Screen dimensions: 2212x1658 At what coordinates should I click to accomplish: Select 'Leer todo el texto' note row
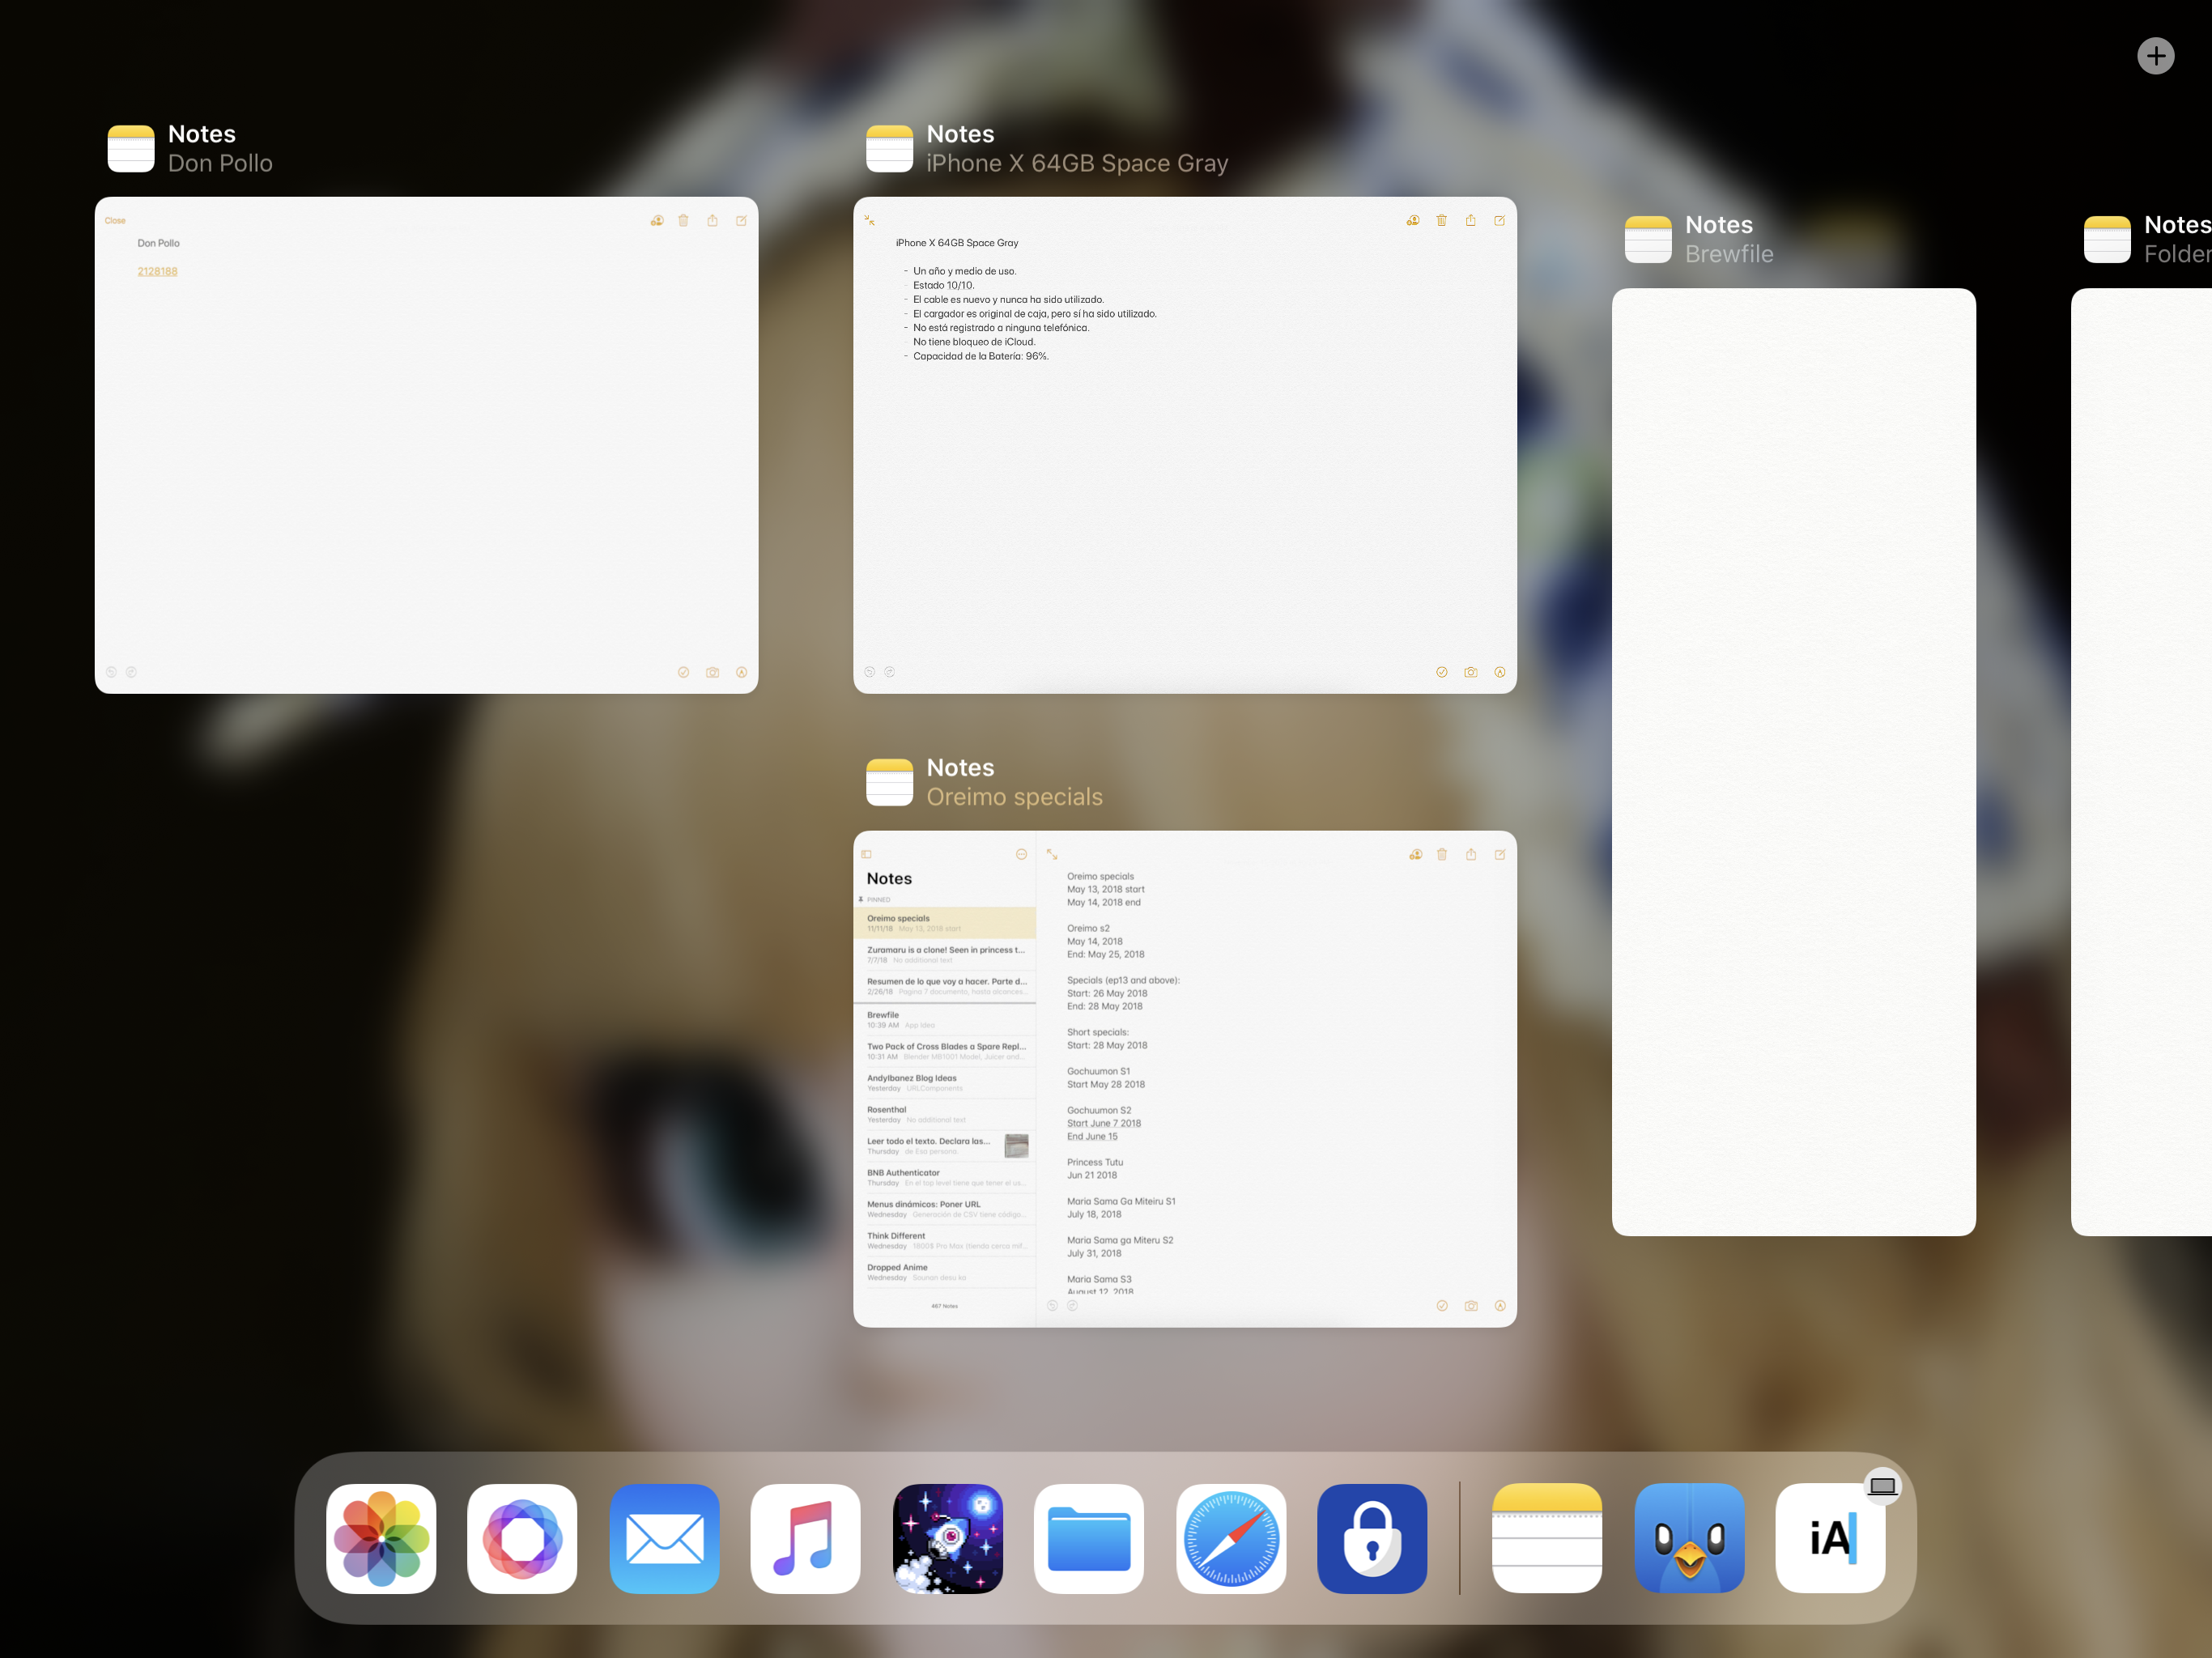pyautogui.click(x=945, y=1146)
